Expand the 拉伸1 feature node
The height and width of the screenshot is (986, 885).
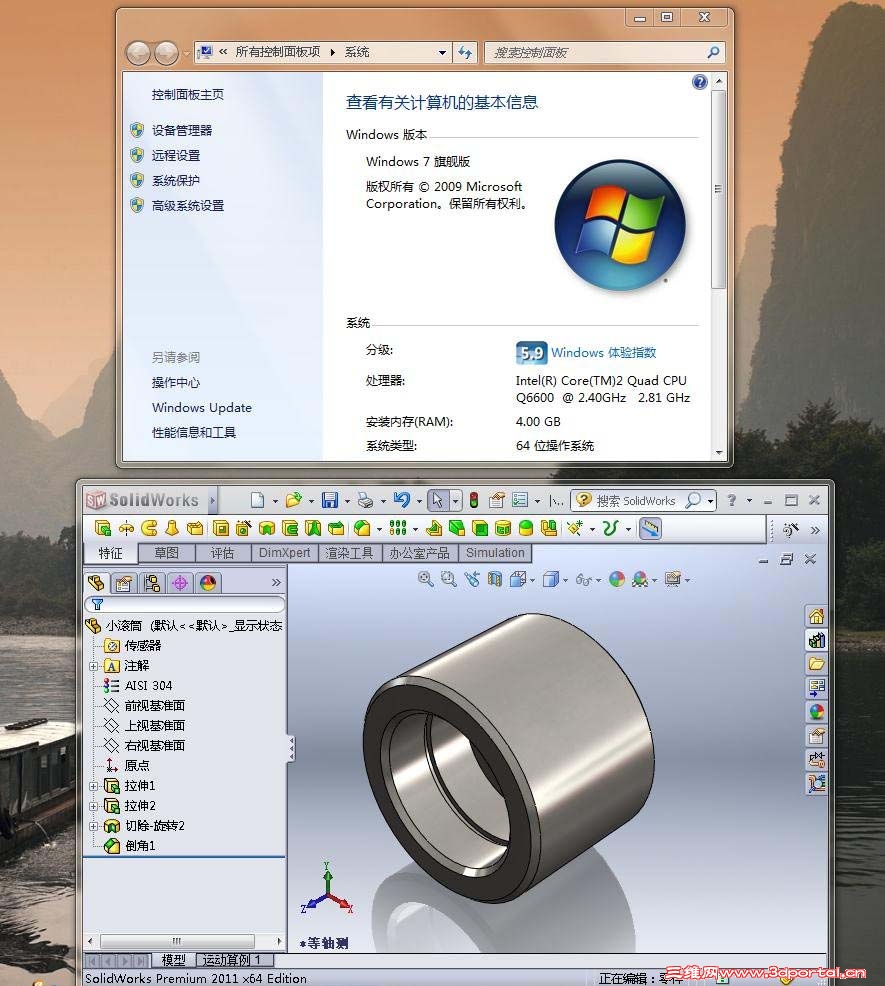point(94,786)
